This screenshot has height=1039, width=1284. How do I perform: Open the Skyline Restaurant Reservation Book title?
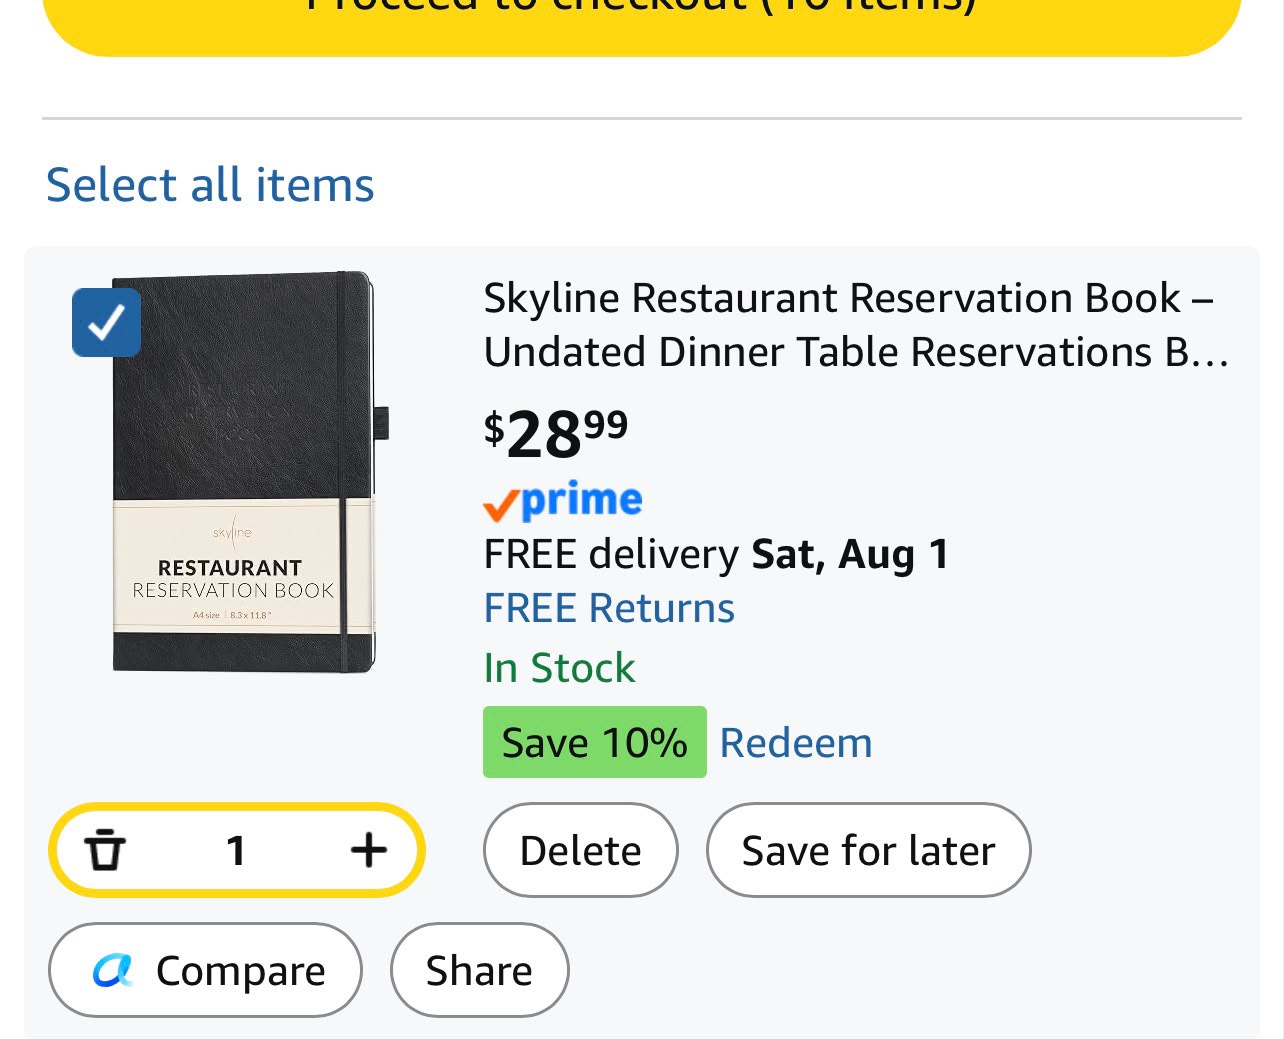point(856,325)
